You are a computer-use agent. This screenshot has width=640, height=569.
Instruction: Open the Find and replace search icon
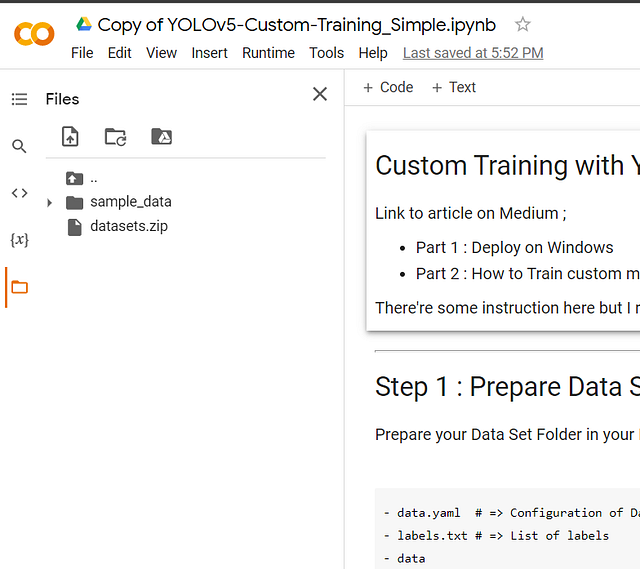click(x=19, y=146)
